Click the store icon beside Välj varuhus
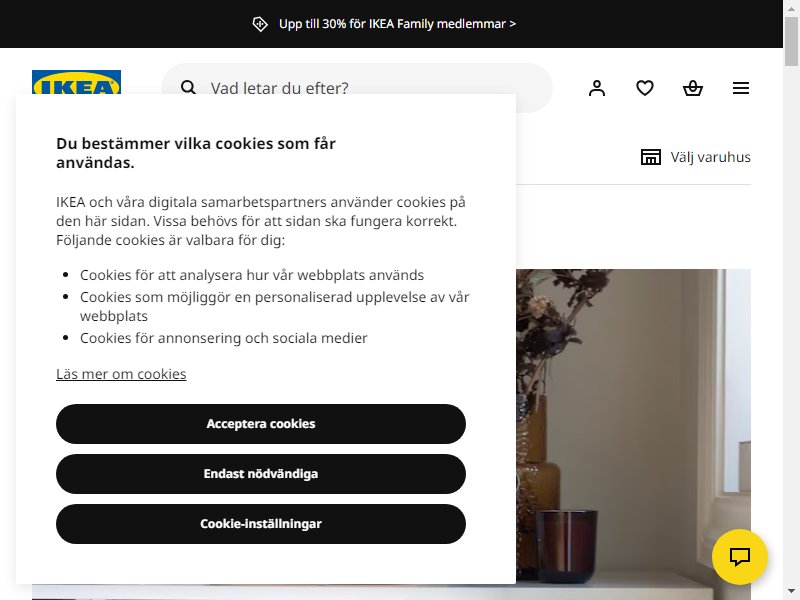Viewport: 800px width, 600px height. pyautogui.click(x=651, y=157)
